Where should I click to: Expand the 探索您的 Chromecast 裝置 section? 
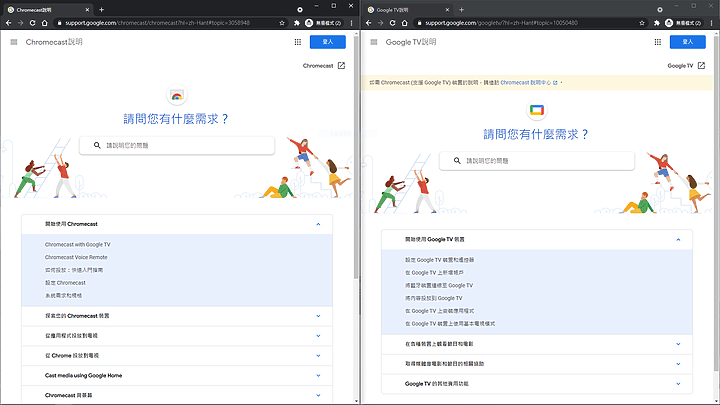coord(318,316)
